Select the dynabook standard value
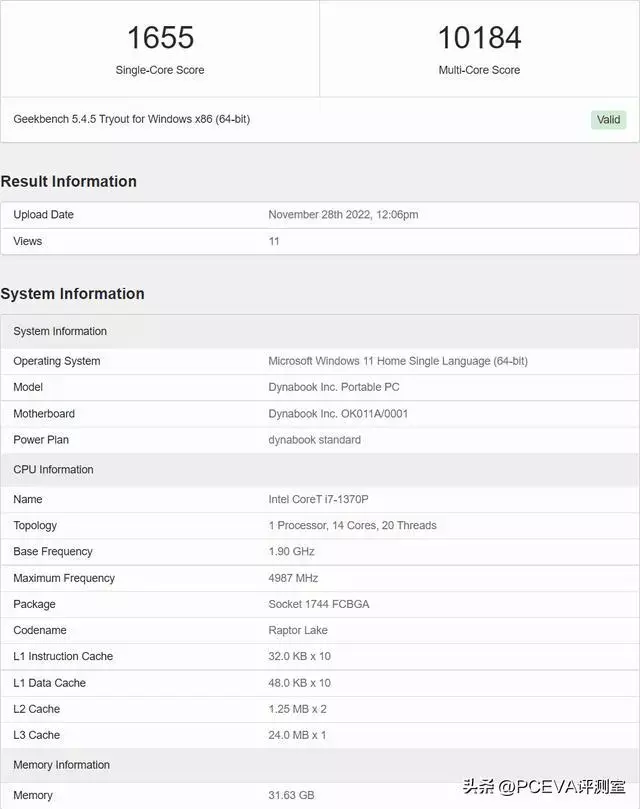The width and height of the screenshot is (640, 809). 314,440
